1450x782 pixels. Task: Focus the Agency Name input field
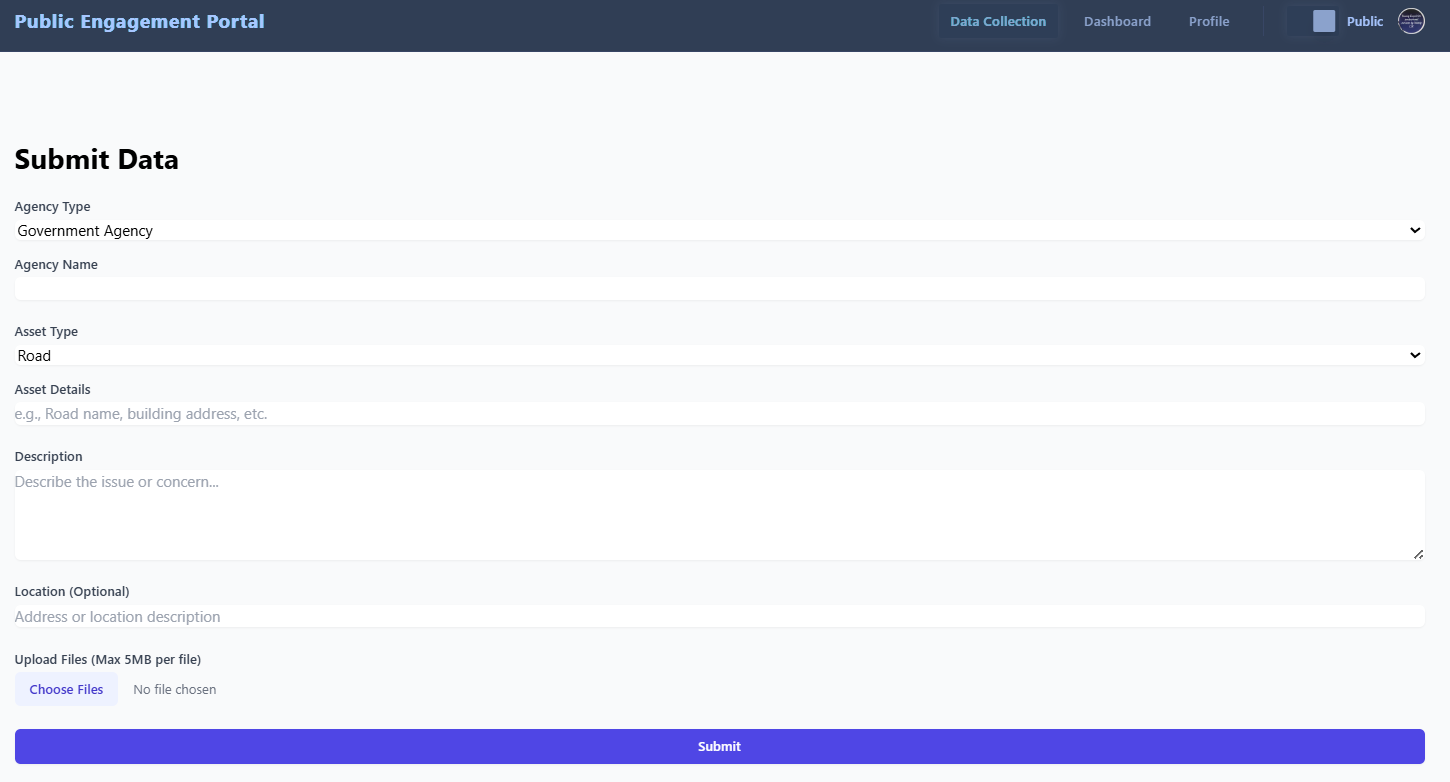[x=720, y=288]
